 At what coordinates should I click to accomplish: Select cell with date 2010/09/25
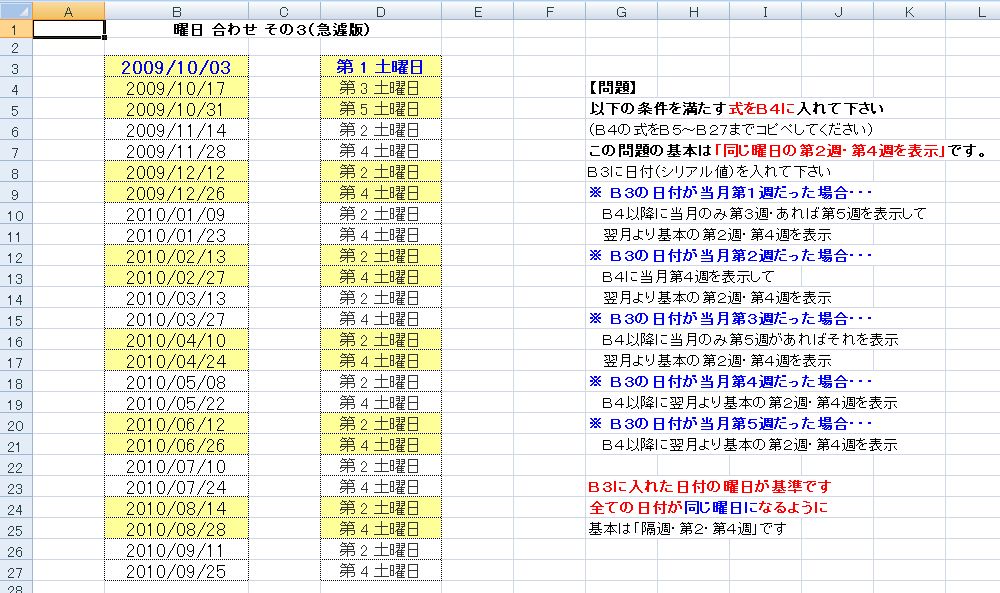pyautogui.click(x=177, y=572)
